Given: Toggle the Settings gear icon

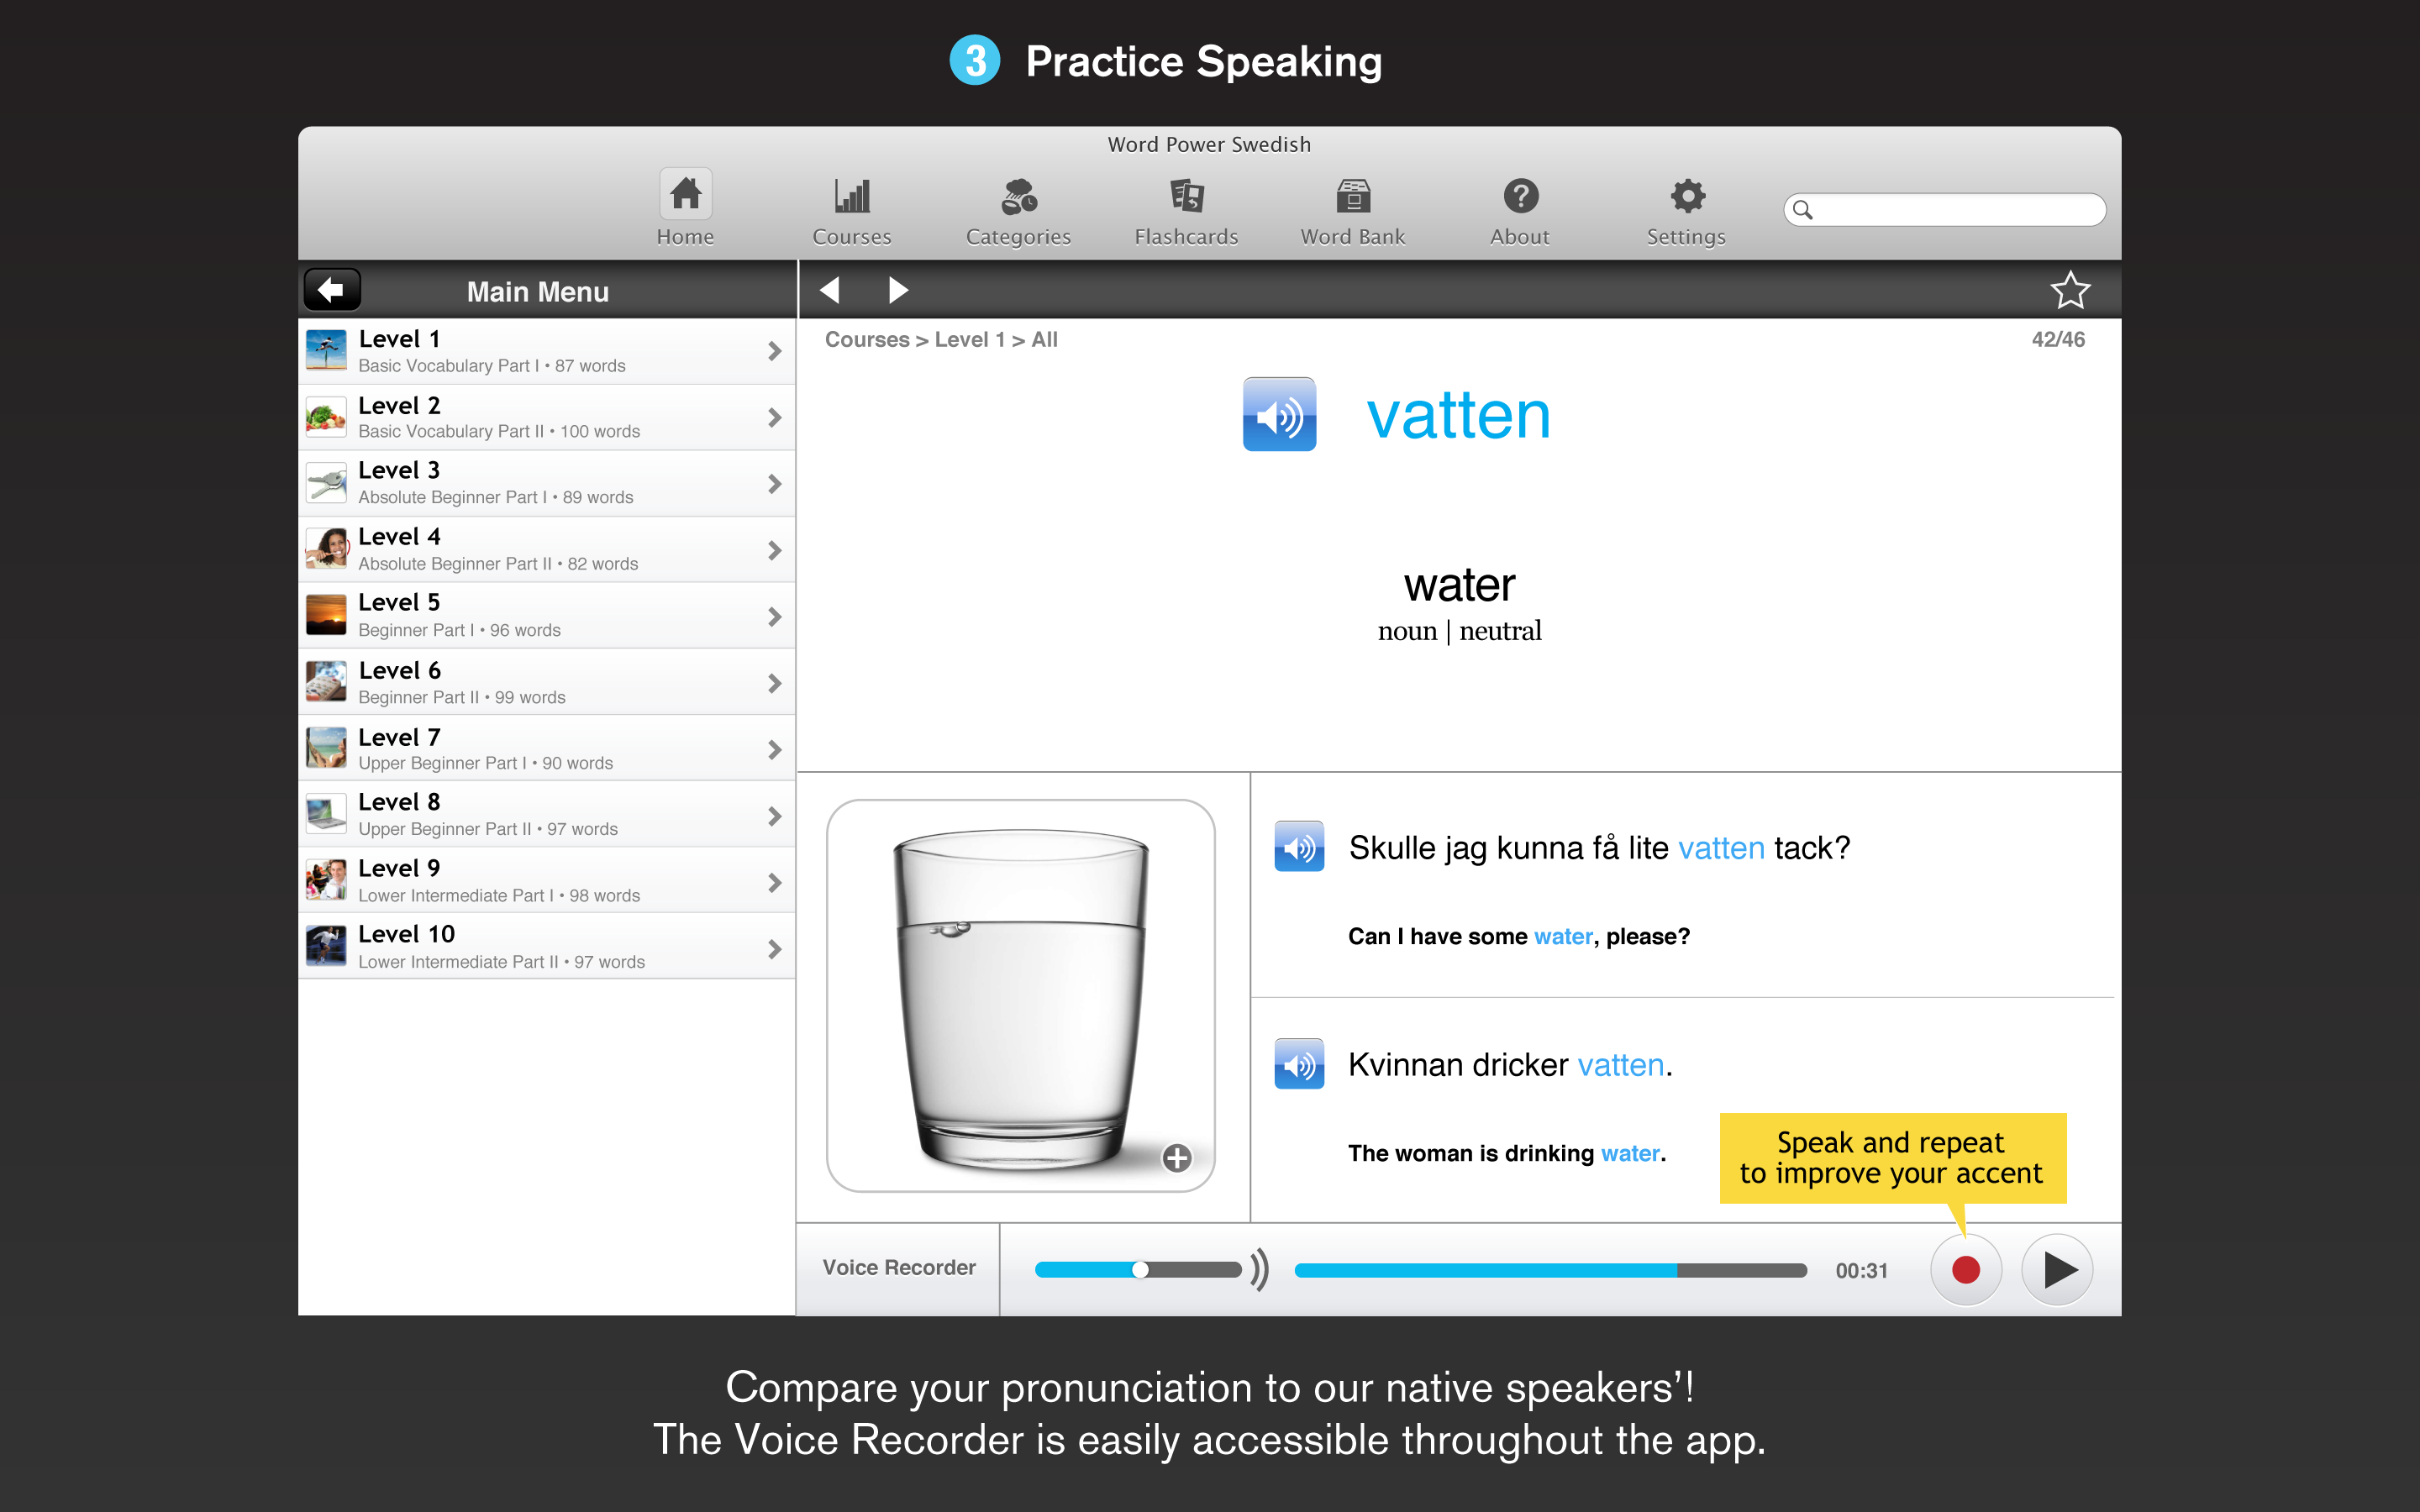Looking at the screenshot, I should click(1685, 195).
